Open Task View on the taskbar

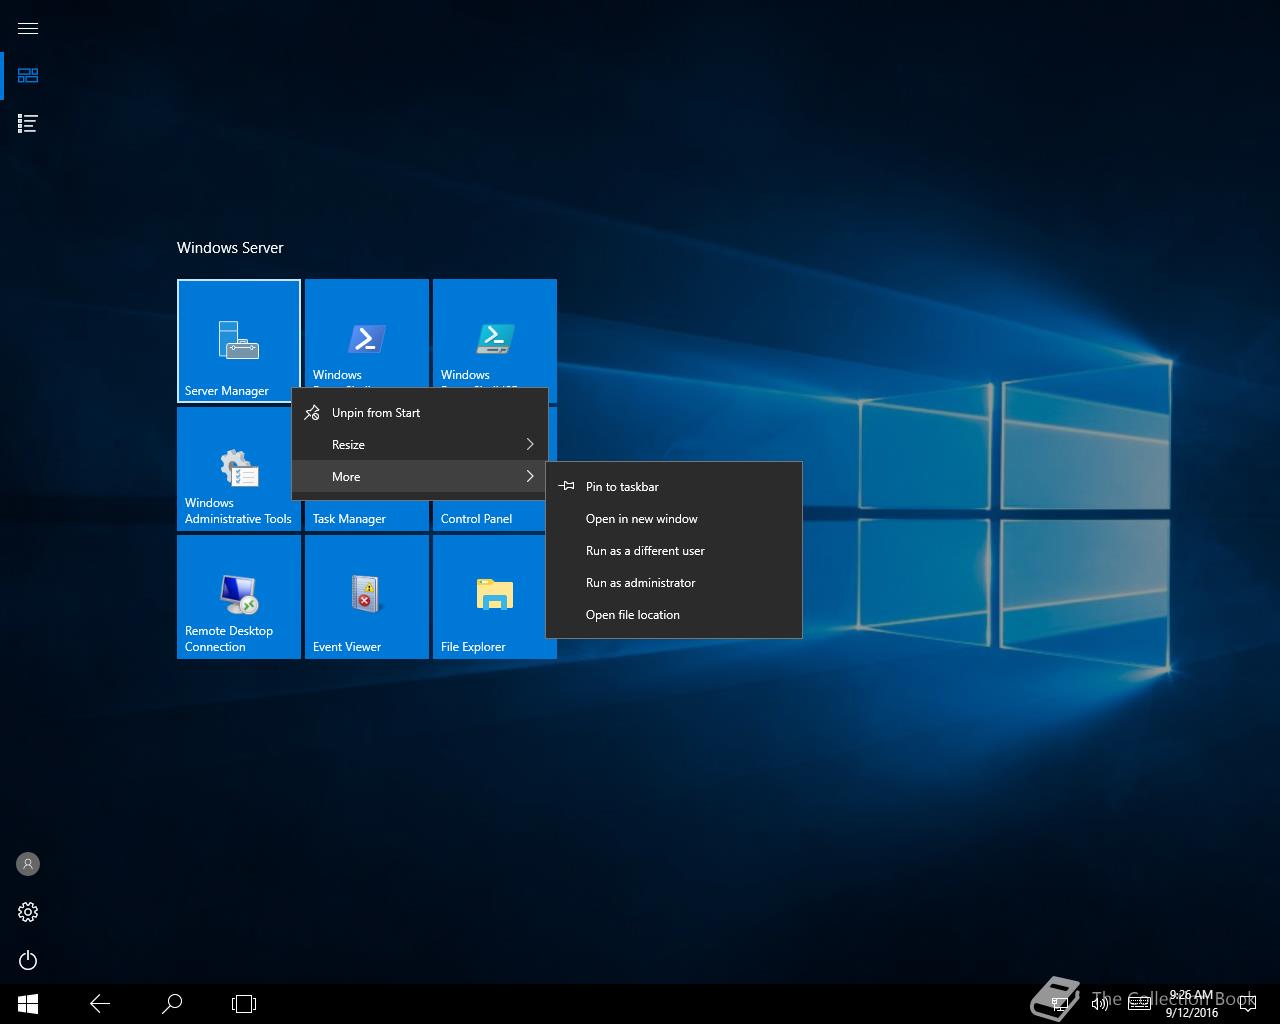coord(244,1004)
